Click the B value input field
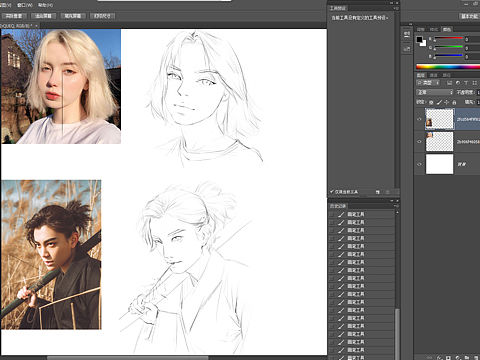 [472, 57]
